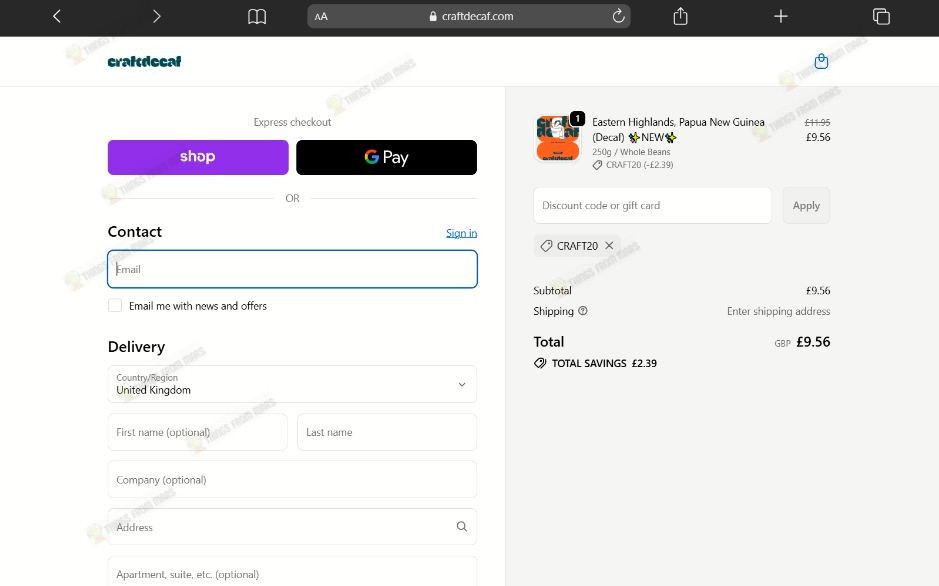Click the CRAFT20 applied discount tag
This screenshot has height=586, width=939.
577,245
